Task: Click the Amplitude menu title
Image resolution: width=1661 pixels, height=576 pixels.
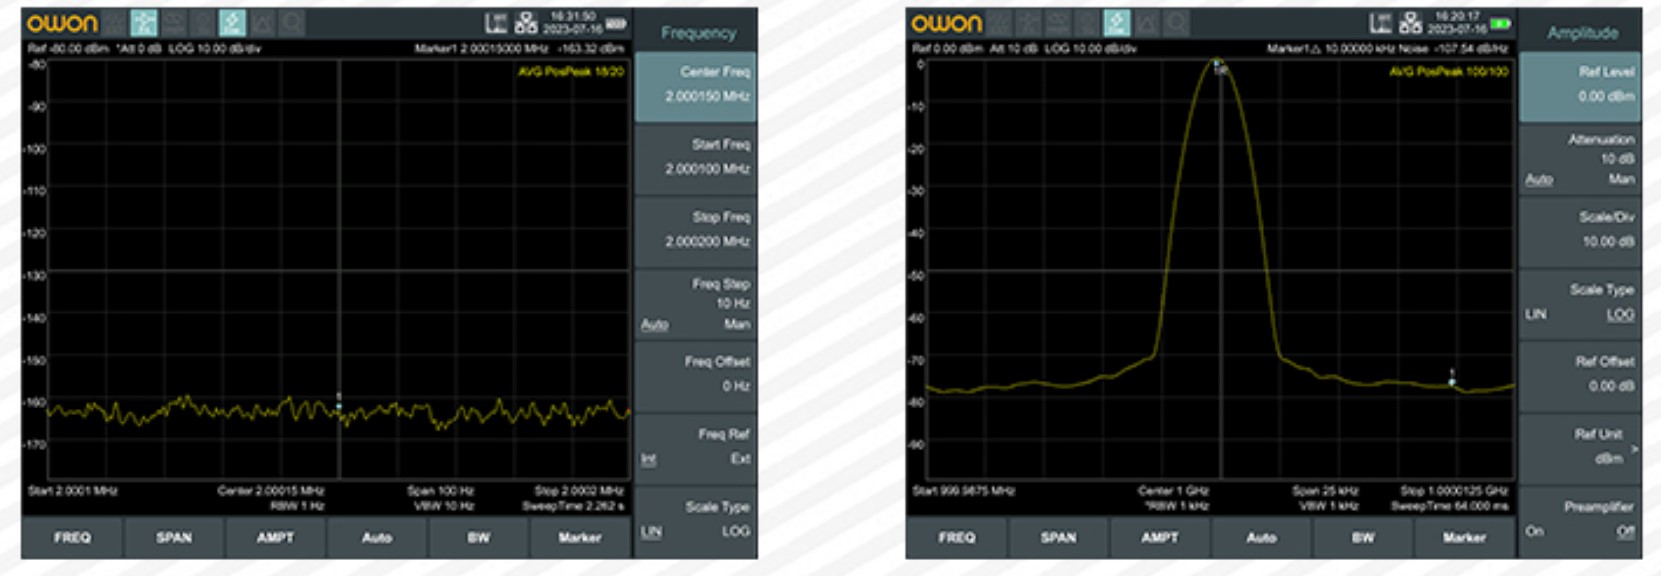Action: coord(1583,33)
